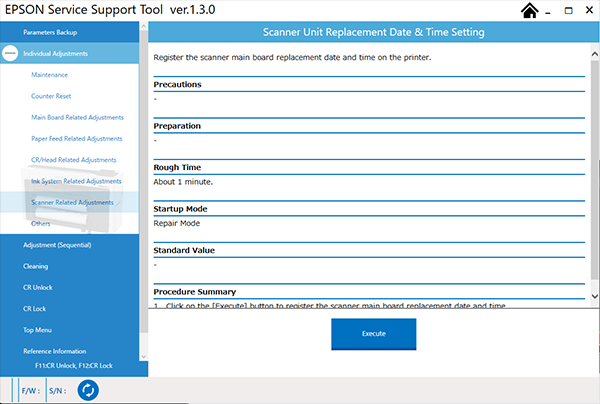Image resolution: width=600 pixels, height=404 pixels.
Task: Click content pane scroll down arrow
Action: click(x=595, y=296)
